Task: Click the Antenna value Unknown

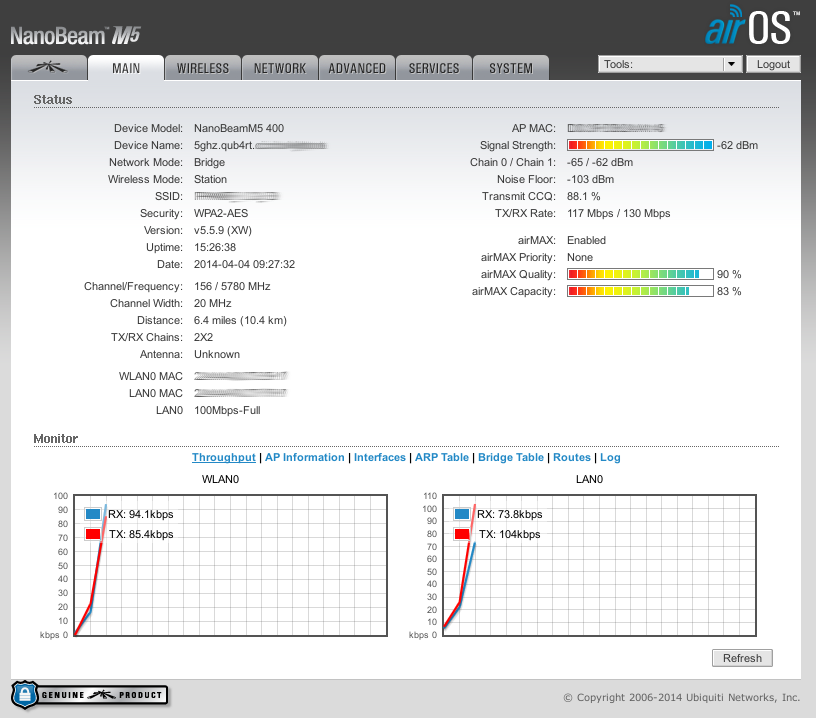Action: click(x=216, y=354)
